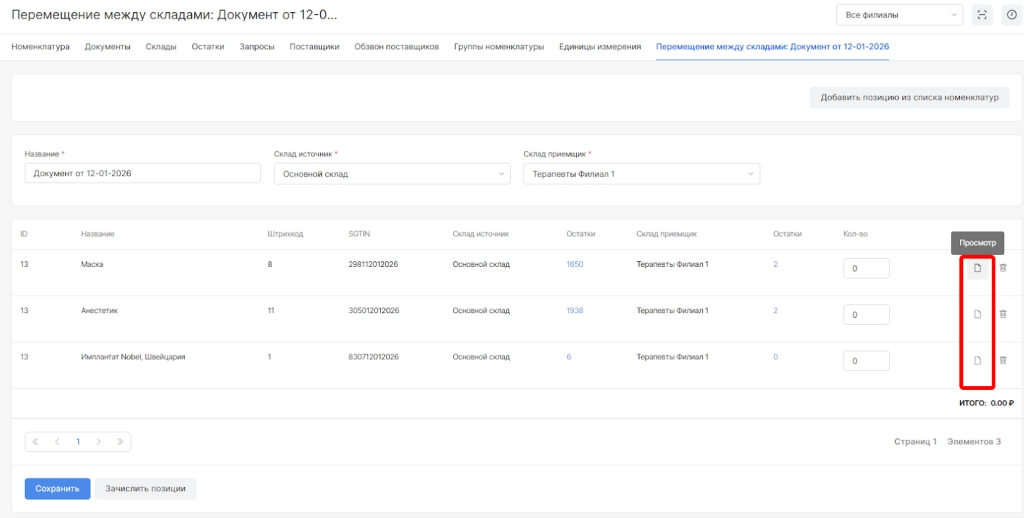This screenshot has height=518, width=1024.
Task: Go to the last page of pagination
Action: [x=120, y=441]
